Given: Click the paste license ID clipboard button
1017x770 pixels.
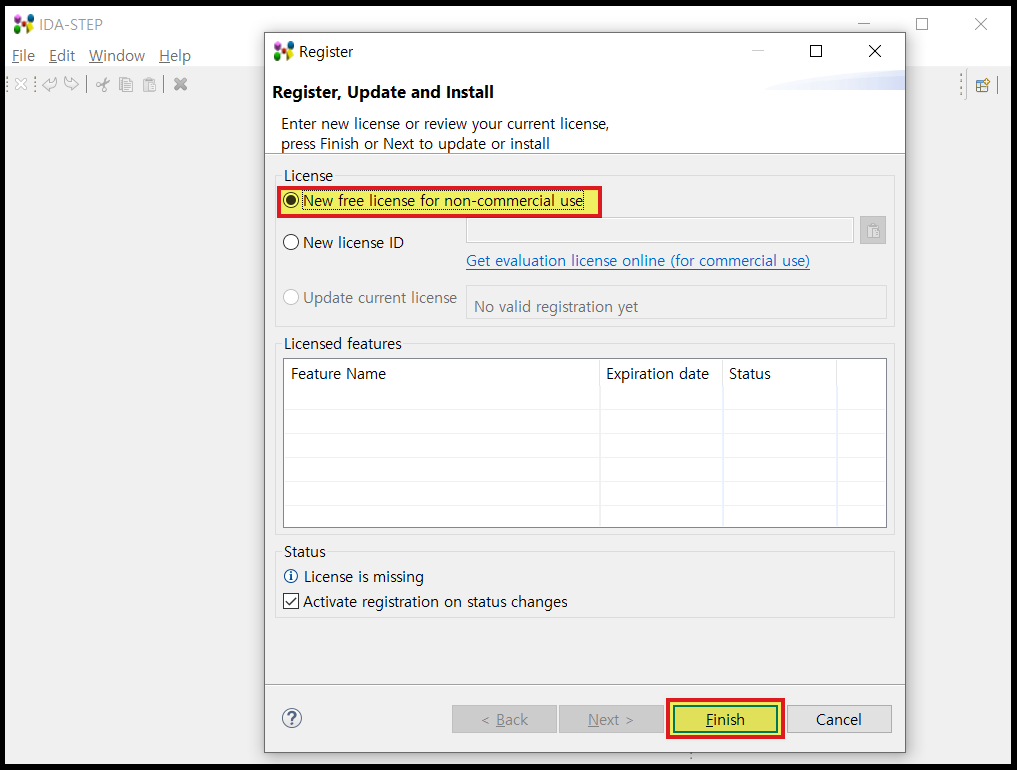Looking at the screenshot, I should click(x=873, y=230).
